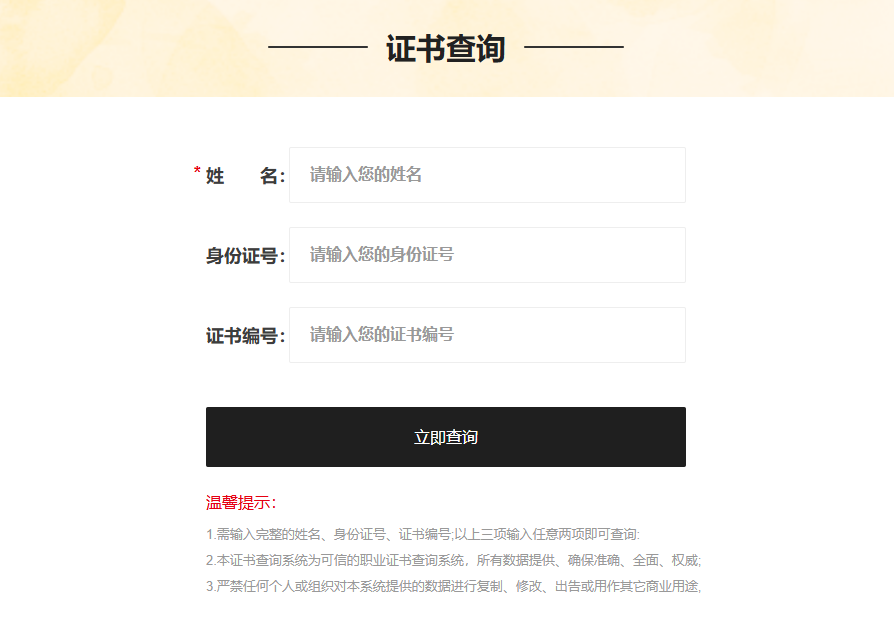Click tip 1 about entering any two items
The image size is (894, 637).
click(422, 534)
